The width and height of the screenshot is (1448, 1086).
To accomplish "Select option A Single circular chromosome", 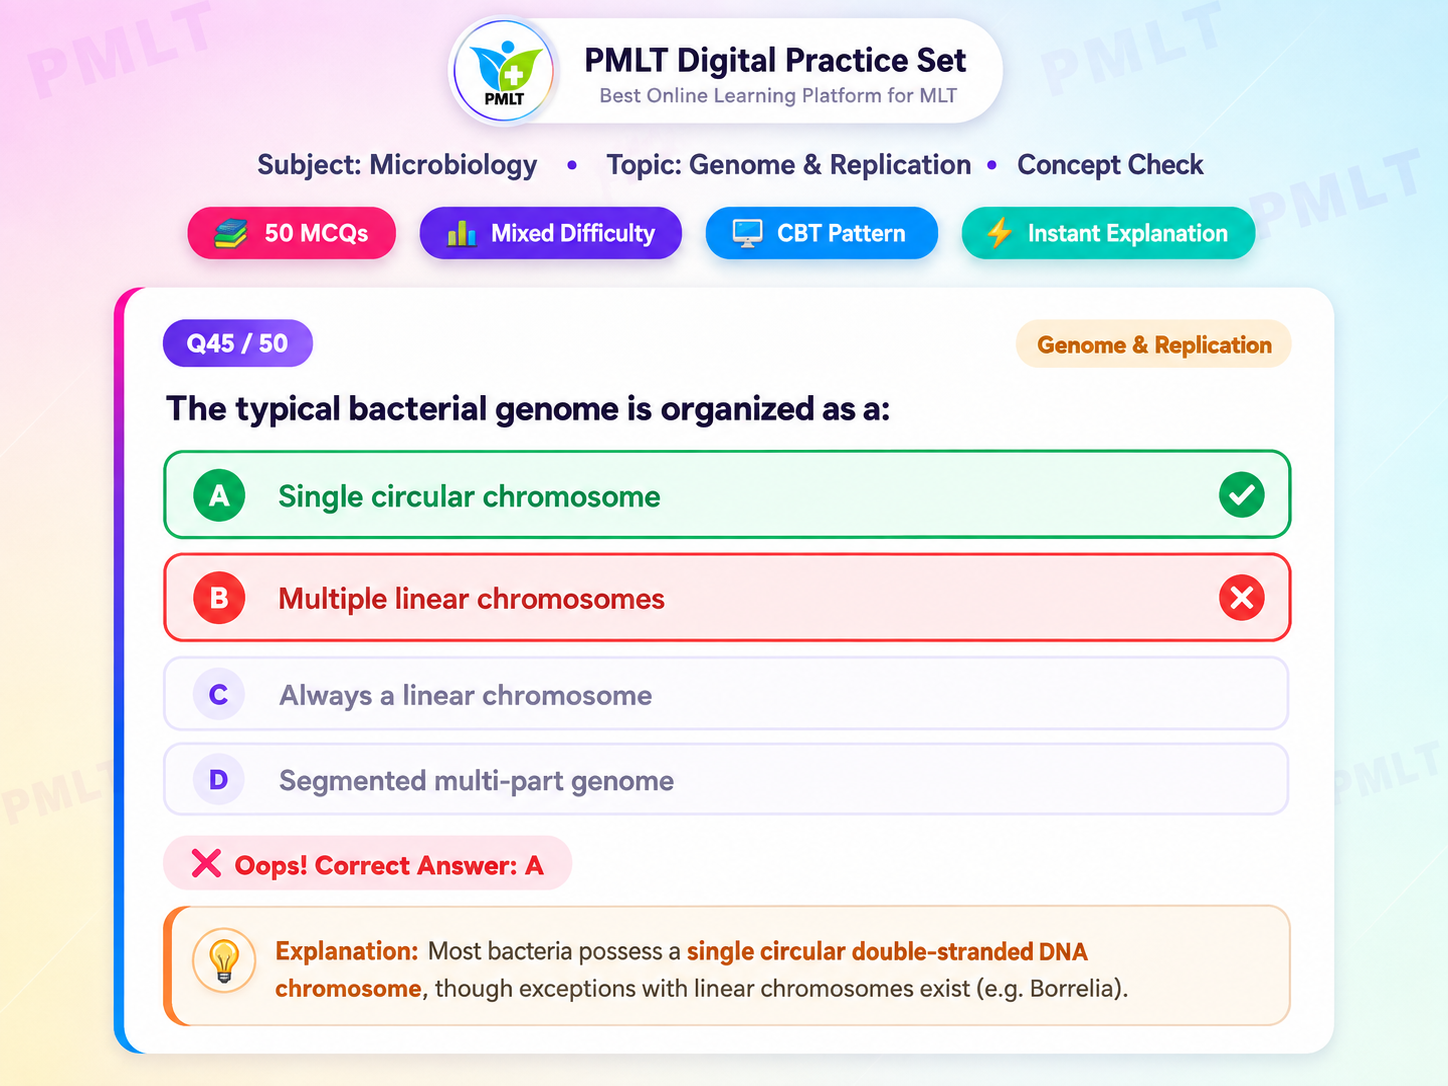I will click(x=727, y=495).
